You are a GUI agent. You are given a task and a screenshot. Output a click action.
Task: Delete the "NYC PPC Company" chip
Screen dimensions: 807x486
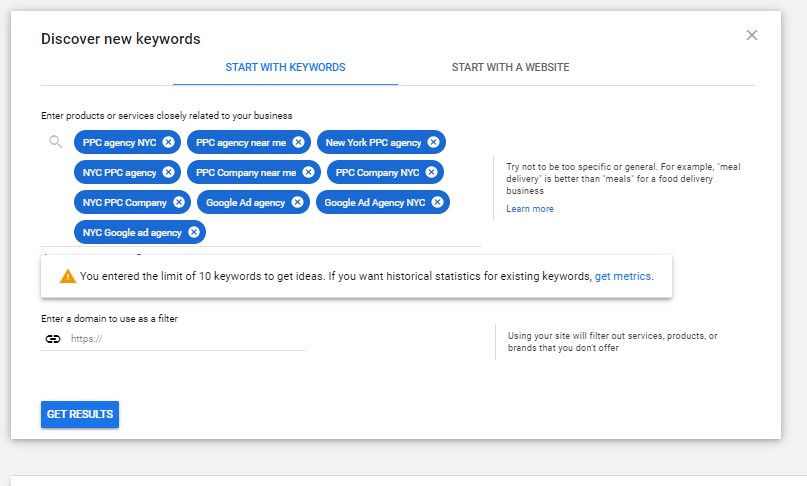click(x=179, y=202)
